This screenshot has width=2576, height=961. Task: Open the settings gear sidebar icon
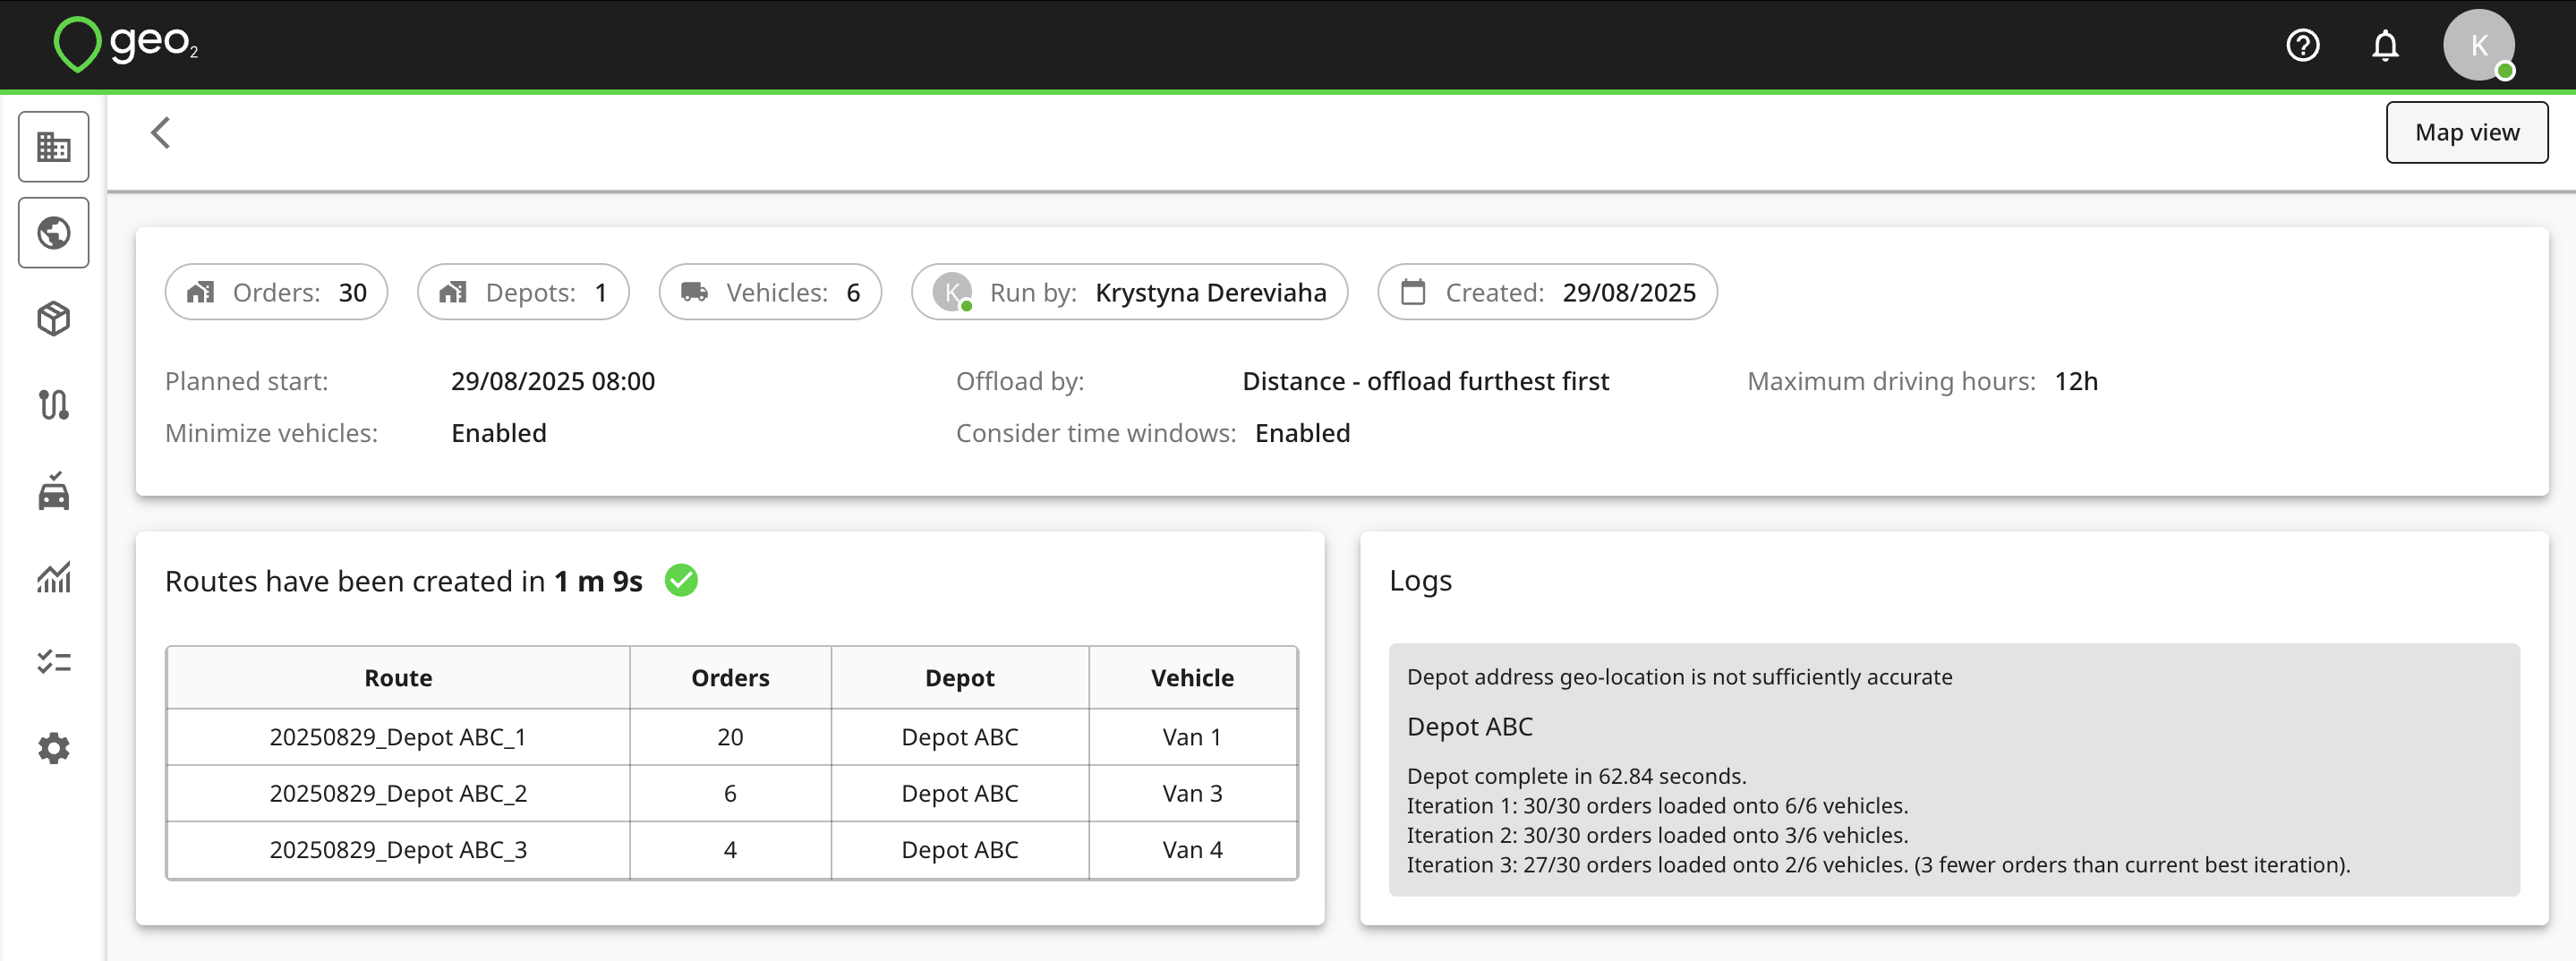pyautogui.click(x=54, y=748)
